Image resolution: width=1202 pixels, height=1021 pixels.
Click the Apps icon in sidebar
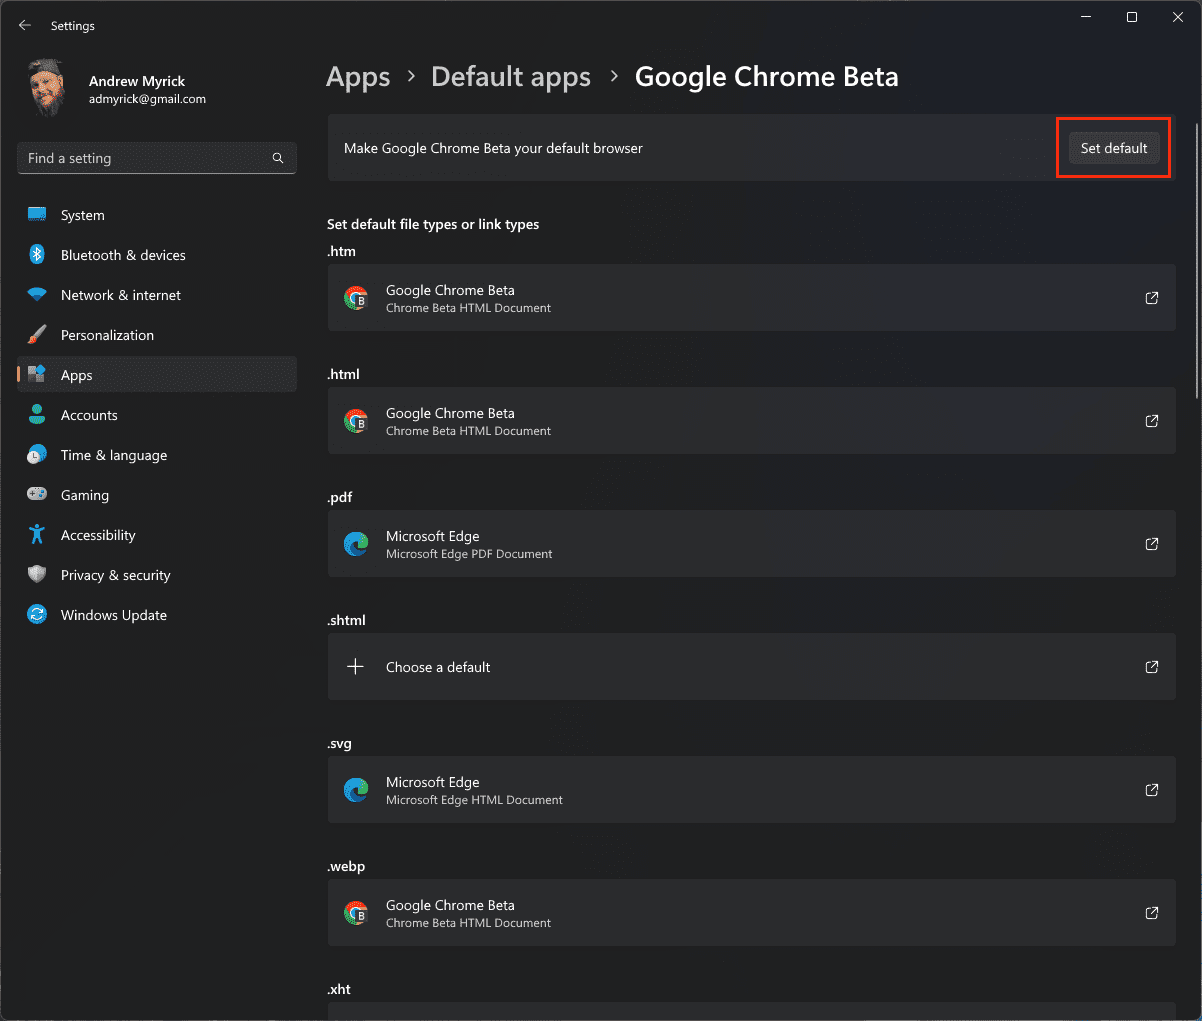[37, 375]
